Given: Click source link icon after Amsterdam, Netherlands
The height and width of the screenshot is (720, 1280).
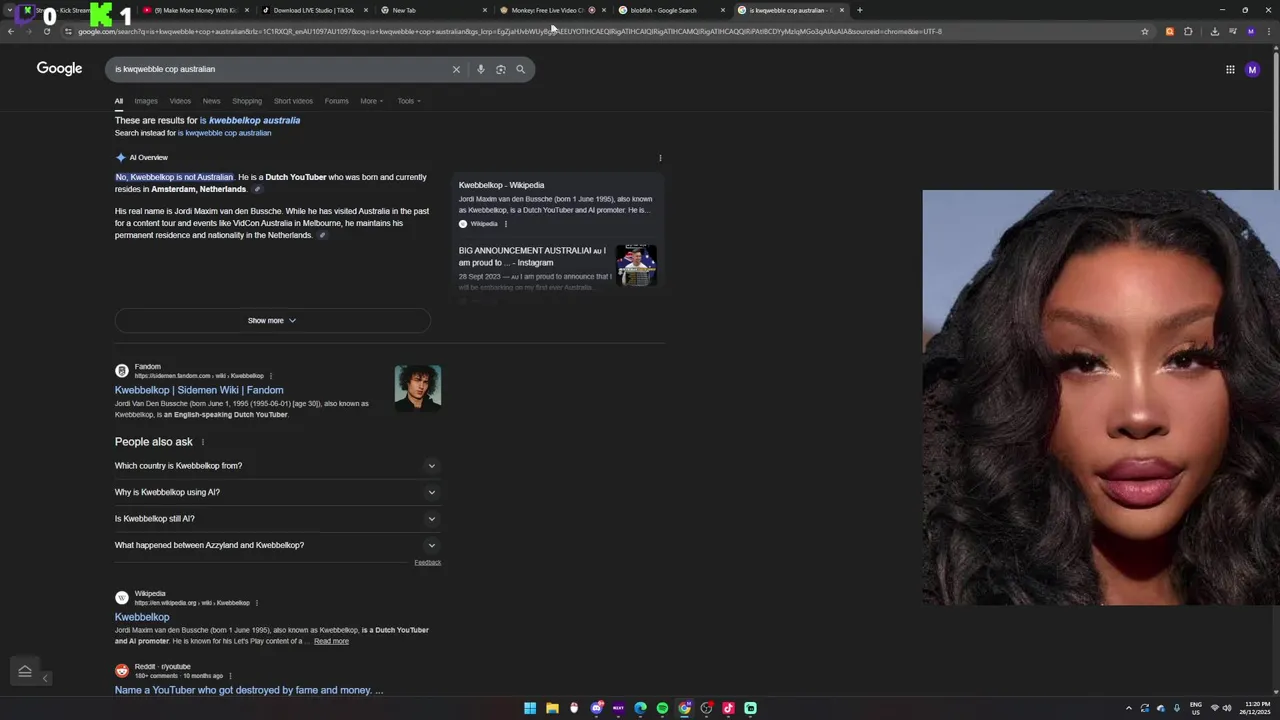Looking at the screenshot, I should [x=257, y=189].
